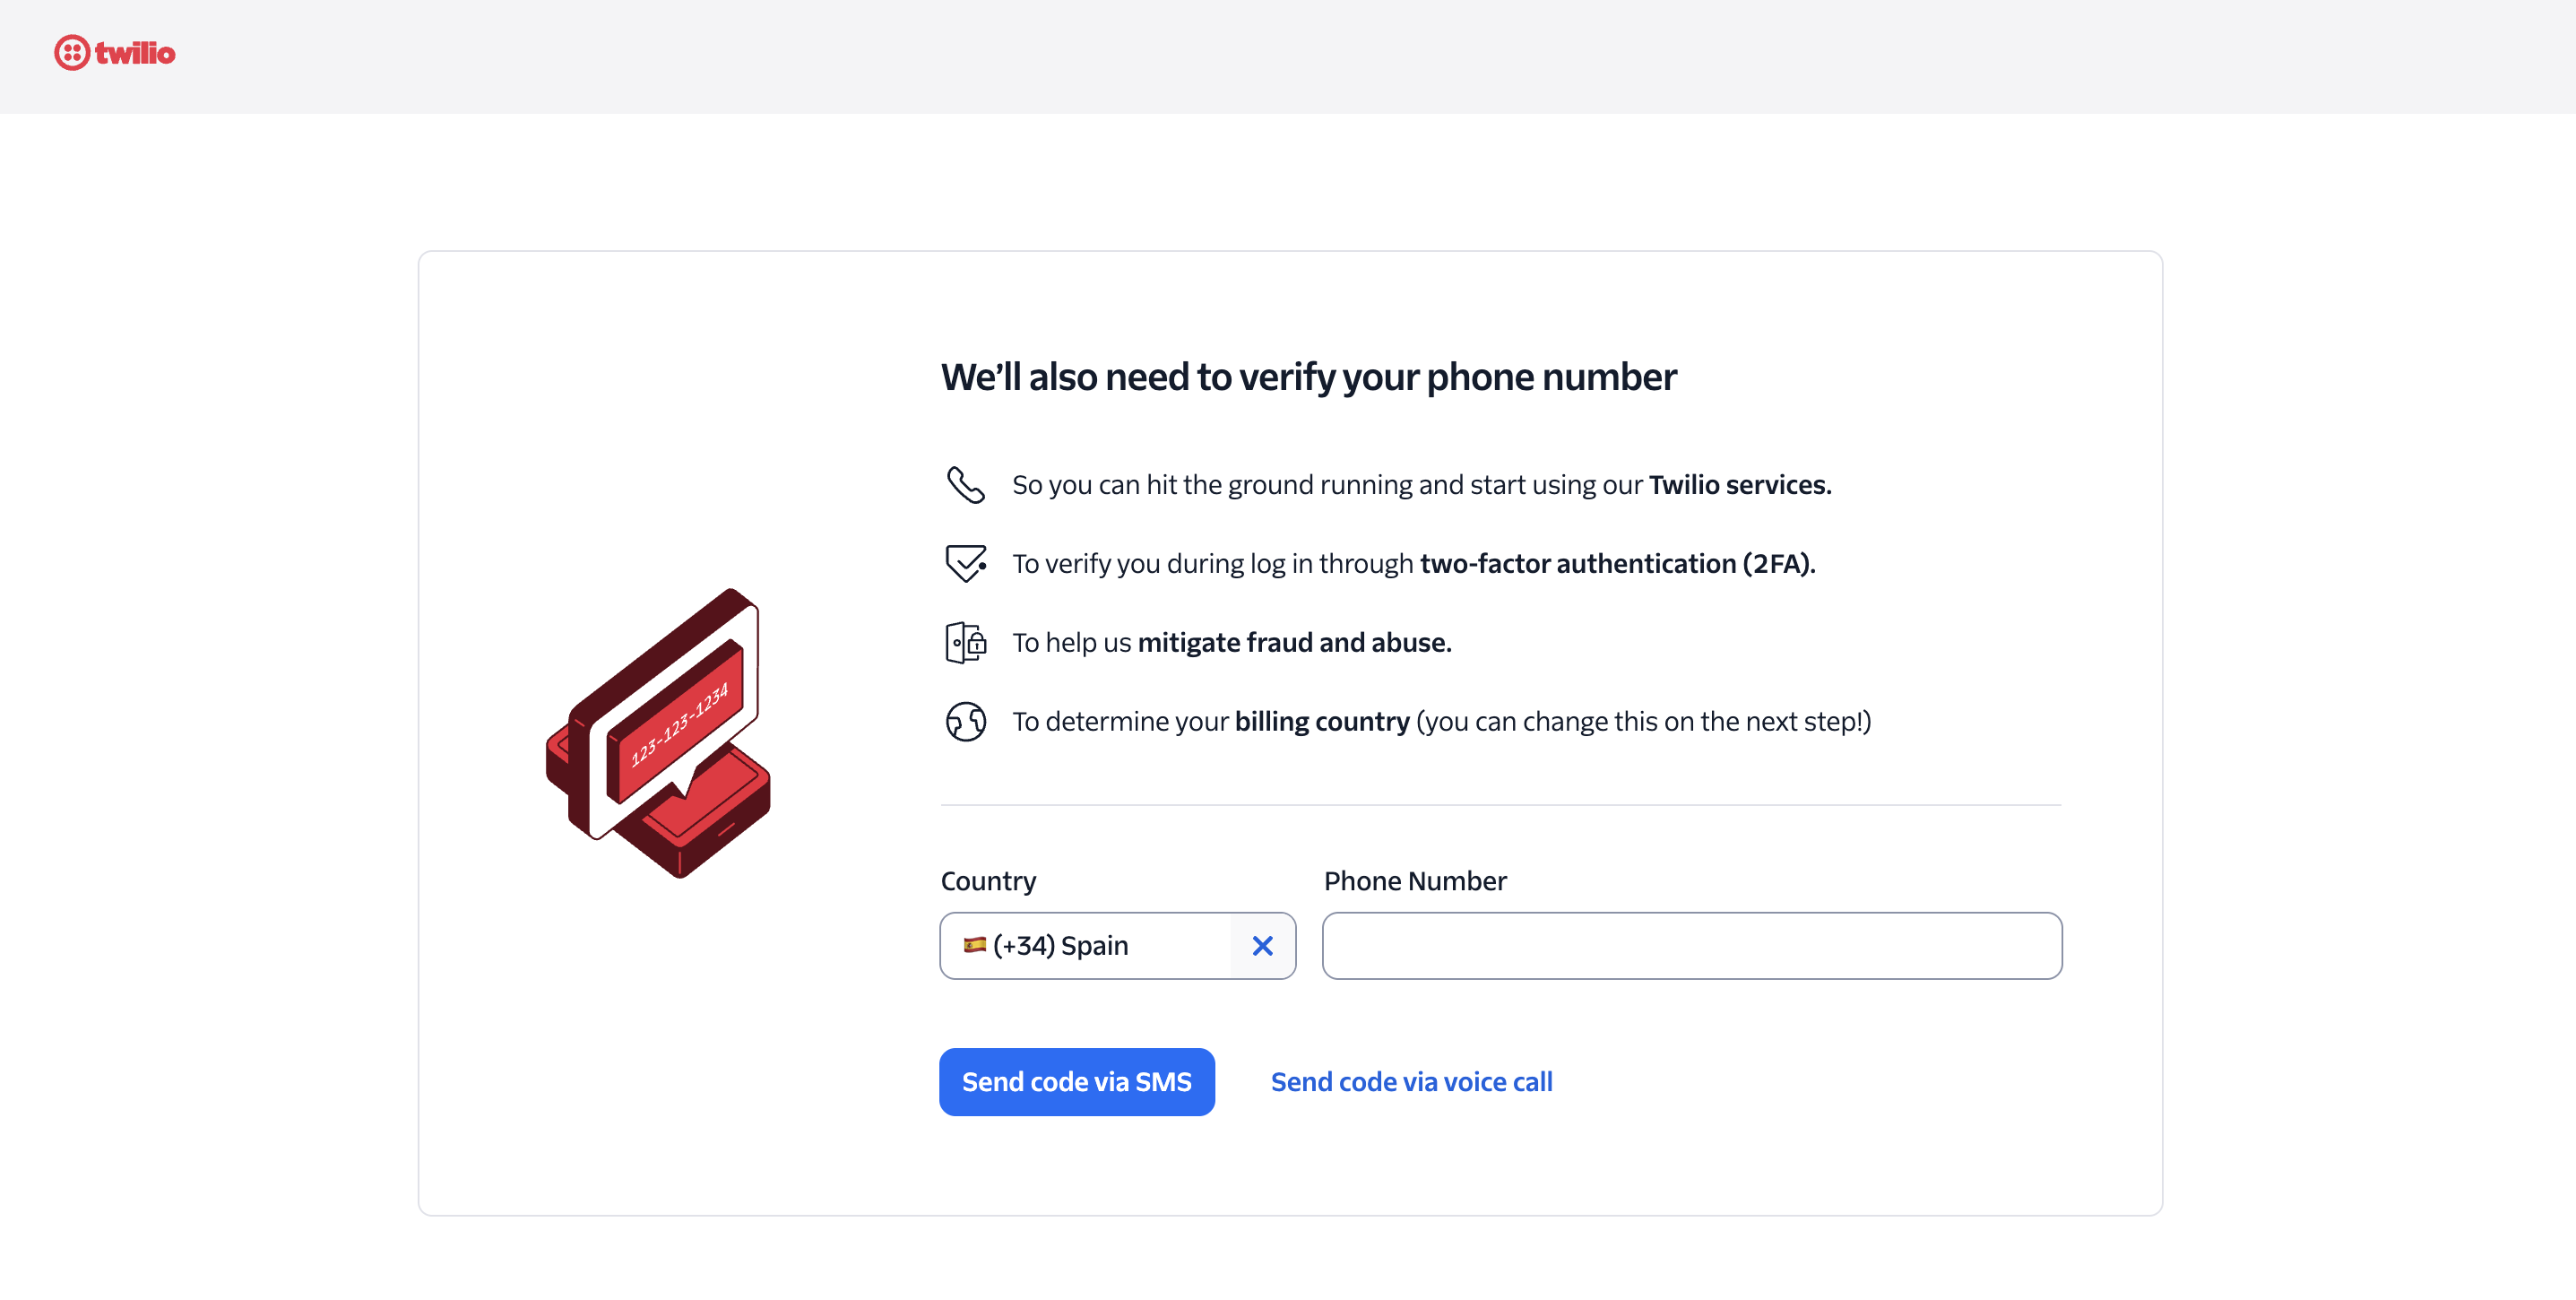The image size is (2576, 1300).
Task: Choose Send code via voice call
Action: tap(1411, 1082)
